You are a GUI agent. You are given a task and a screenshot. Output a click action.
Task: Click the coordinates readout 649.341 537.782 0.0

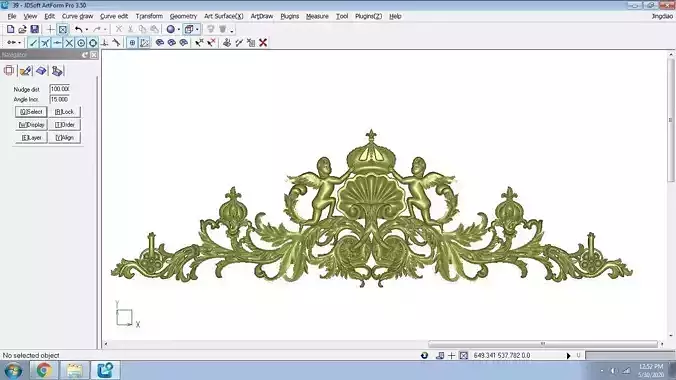point(502,355)
